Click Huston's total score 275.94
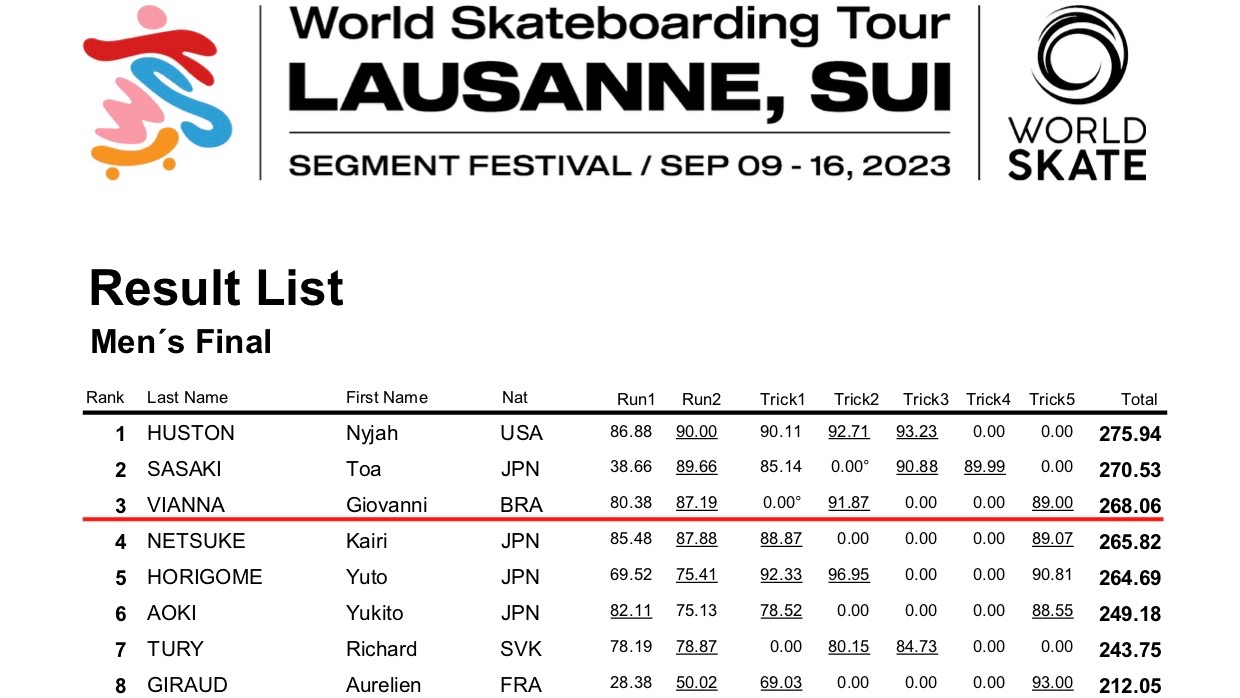The width and height of the screenshot is (1240, 698). tap(1130, 434)
